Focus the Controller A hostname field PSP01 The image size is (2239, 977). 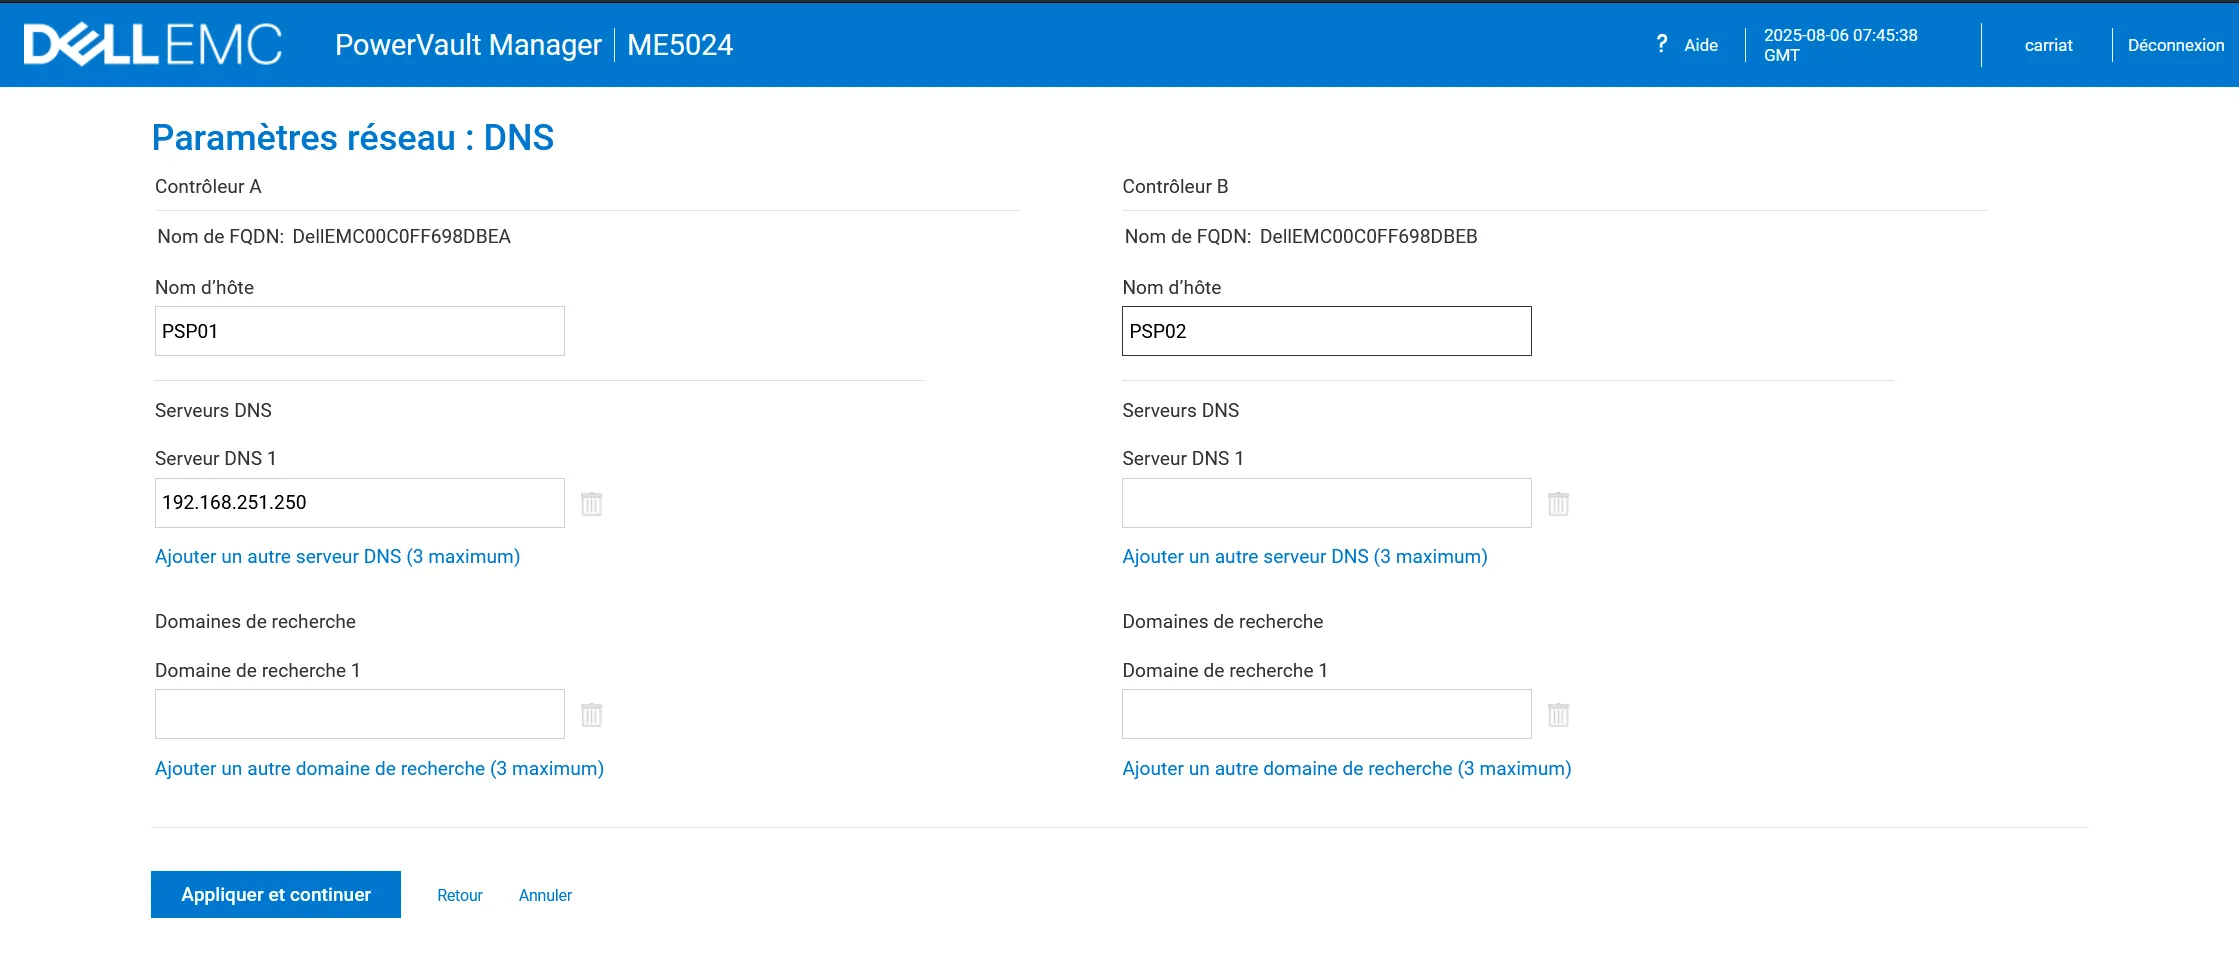tap(359, 331)
